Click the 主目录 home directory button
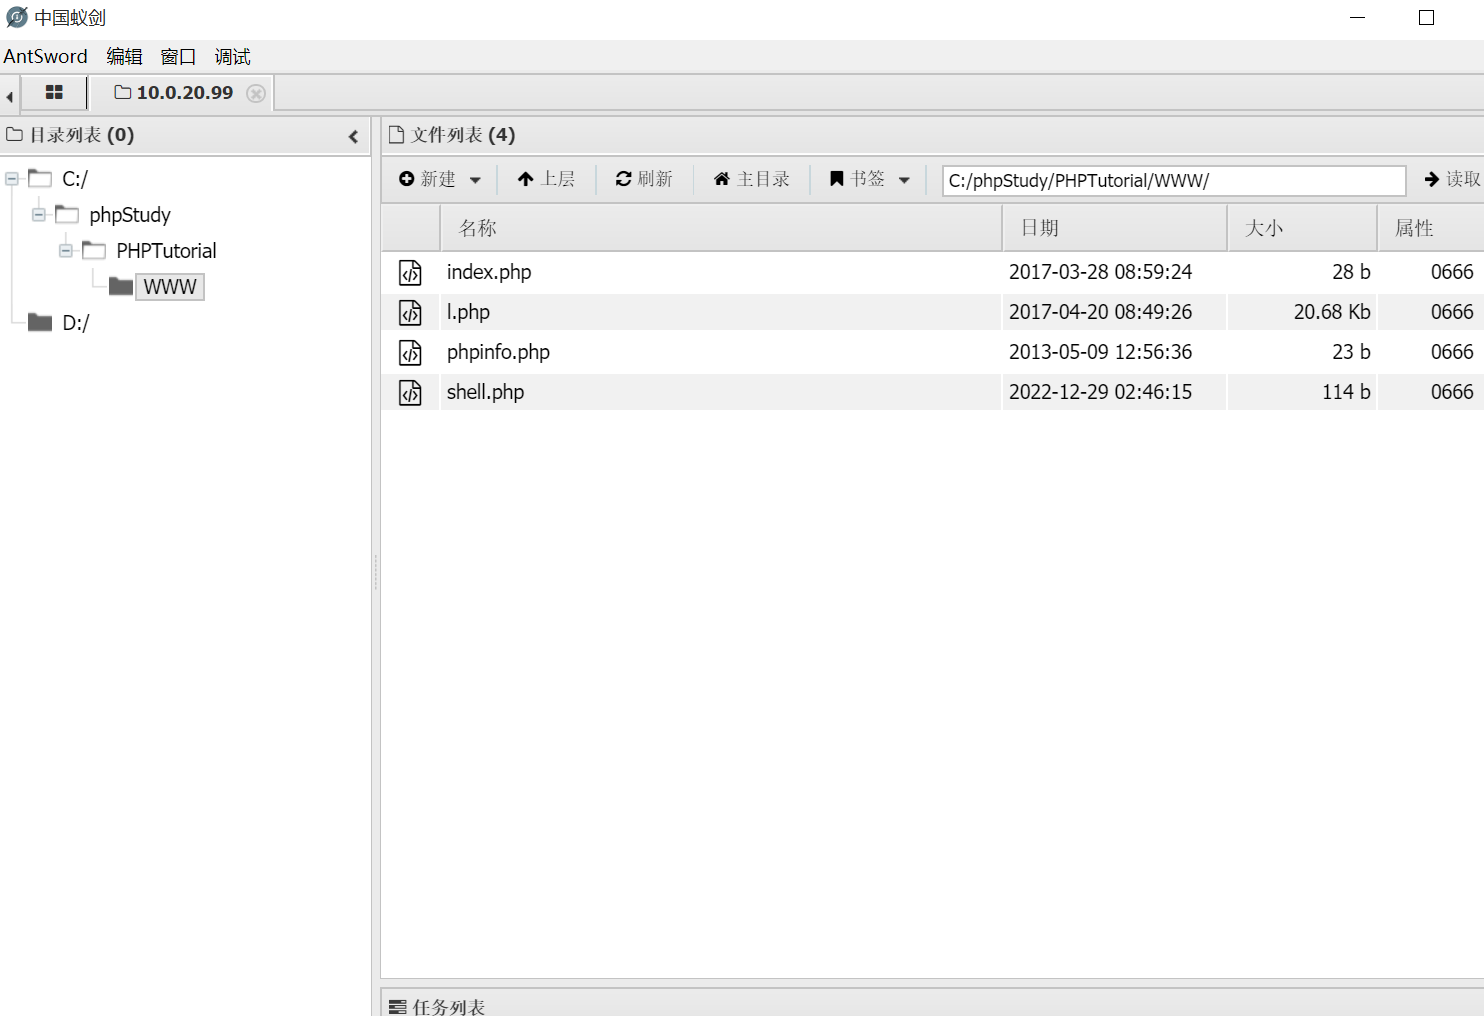Image resolution: width=1484 pixels, height=1016 pixels. point(751,179)
